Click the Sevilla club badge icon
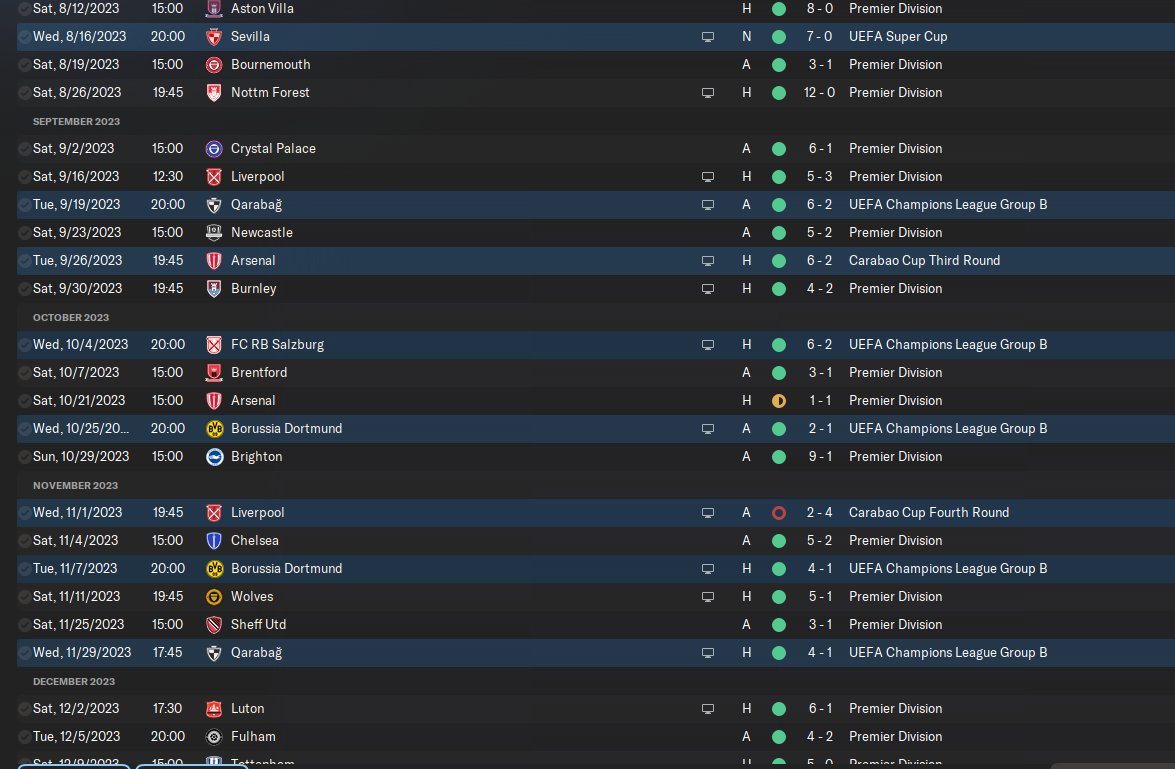The height and width of the screenshot is (769, 1175). 214,37
